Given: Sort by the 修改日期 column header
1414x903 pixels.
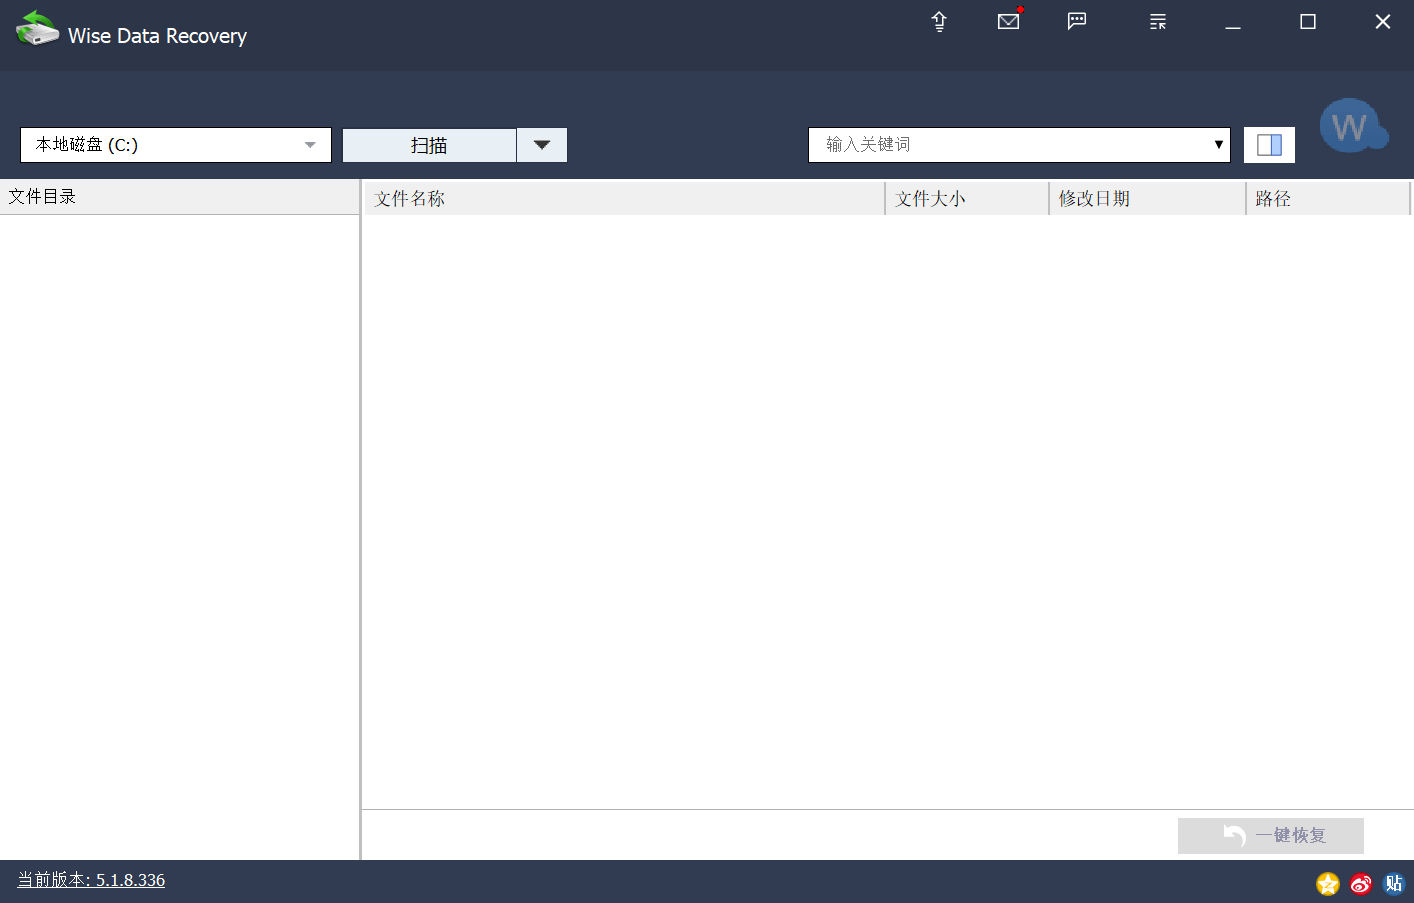Looking at the screenshot, I should point(1146,199).
